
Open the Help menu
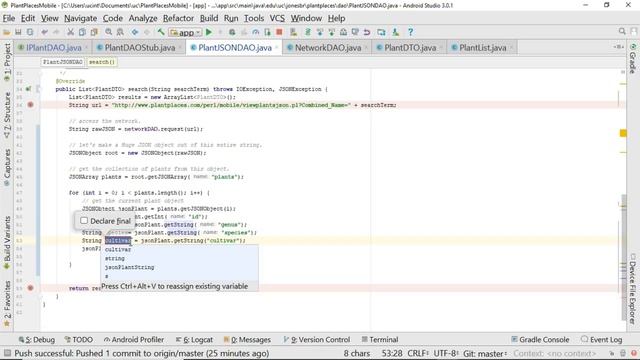click(x=336, y=18)
